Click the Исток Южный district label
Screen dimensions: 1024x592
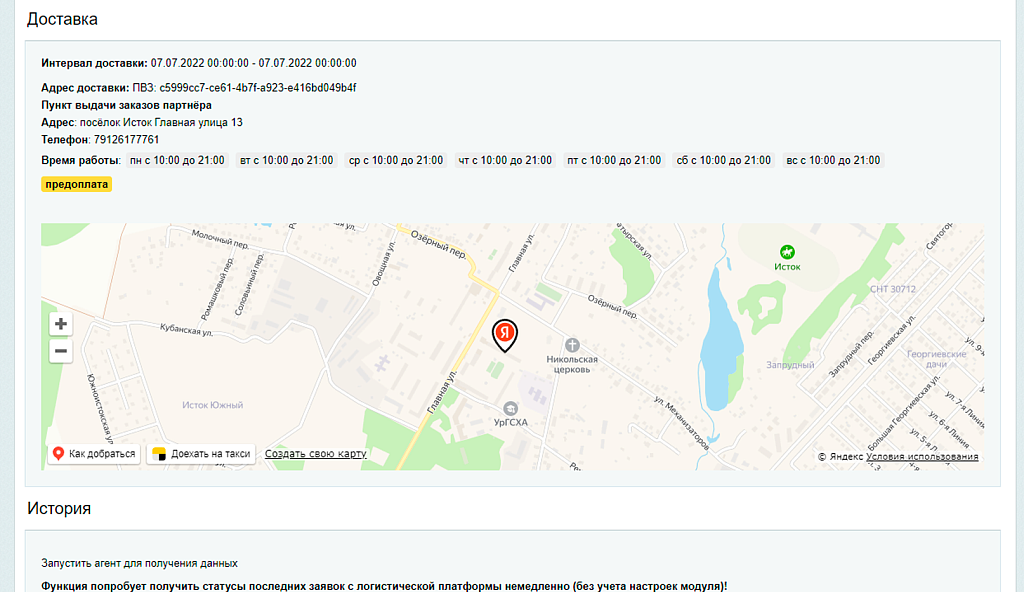[x=212, y=405]
